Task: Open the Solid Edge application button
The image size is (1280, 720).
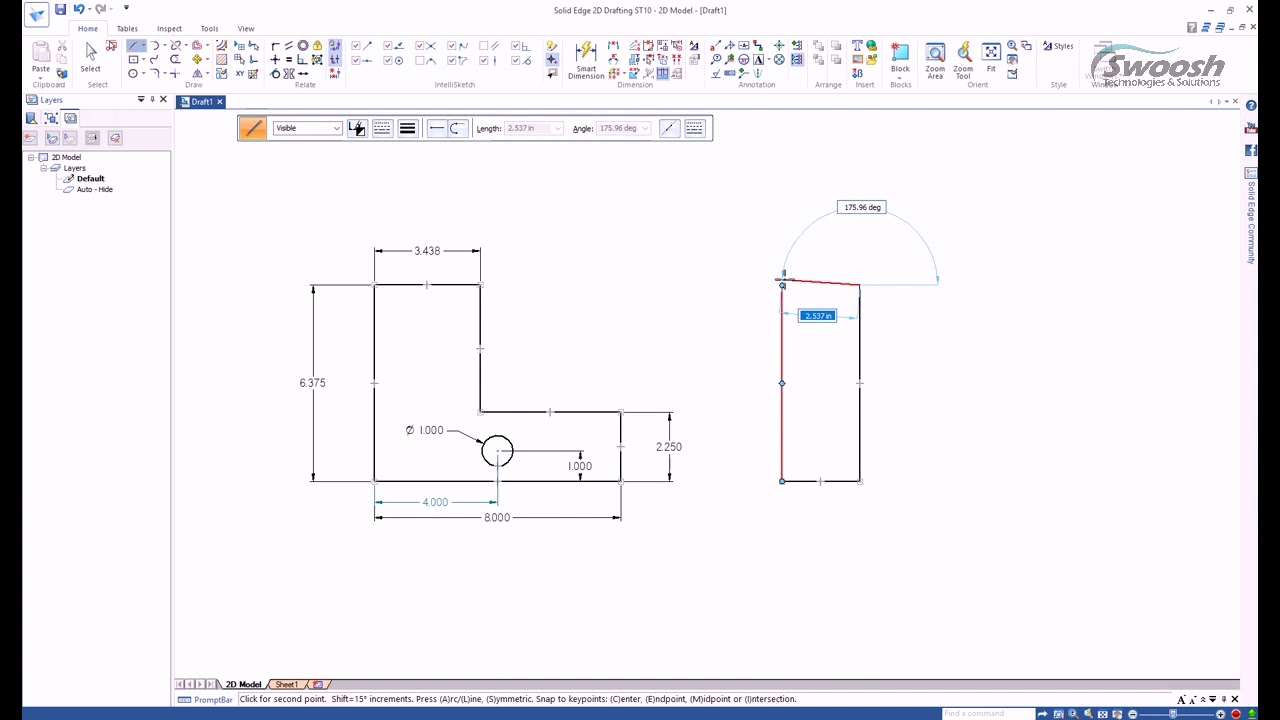Action: [x=36, y=13]
